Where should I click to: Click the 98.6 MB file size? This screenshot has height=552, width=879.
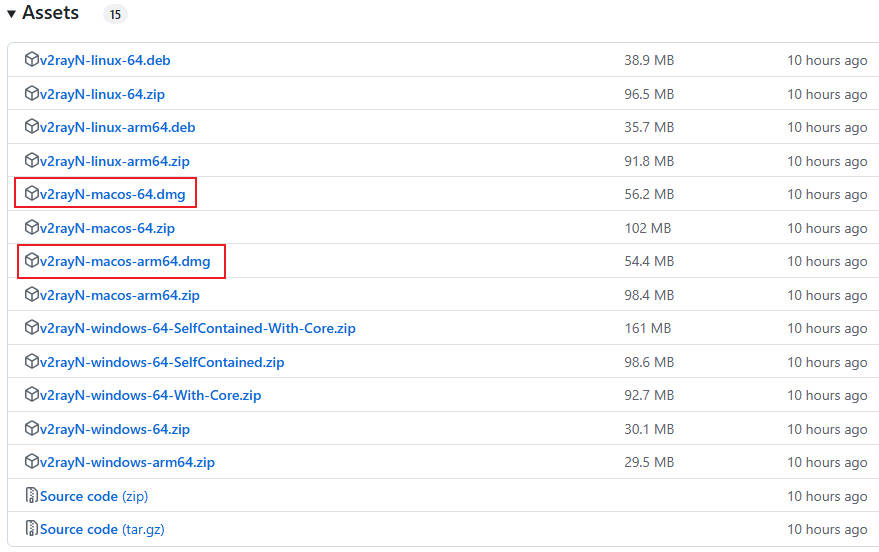pos(649,362)
